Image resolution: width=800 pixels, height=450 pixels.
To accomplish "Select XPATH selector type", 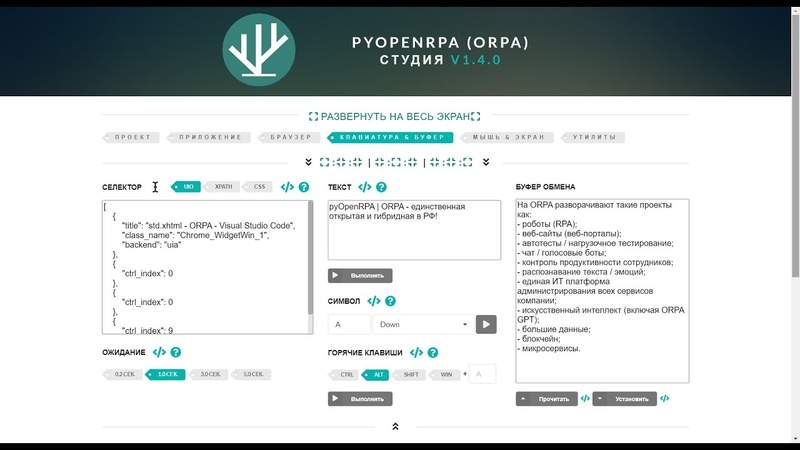I will point(221,187).
